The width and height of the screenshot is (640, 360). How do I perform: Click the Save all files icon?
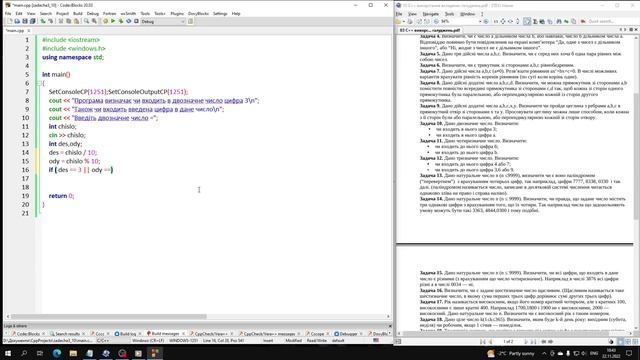point(33,21)
